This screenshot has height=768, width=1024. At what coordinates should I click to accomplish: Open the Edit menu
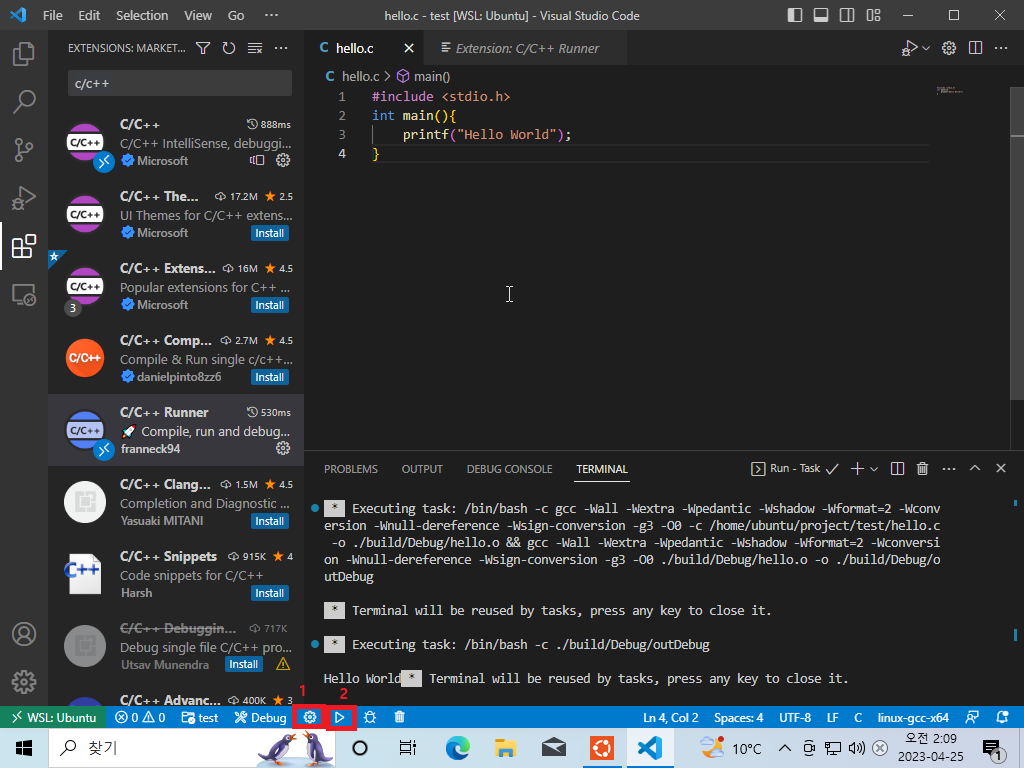(x=89, y=15)
